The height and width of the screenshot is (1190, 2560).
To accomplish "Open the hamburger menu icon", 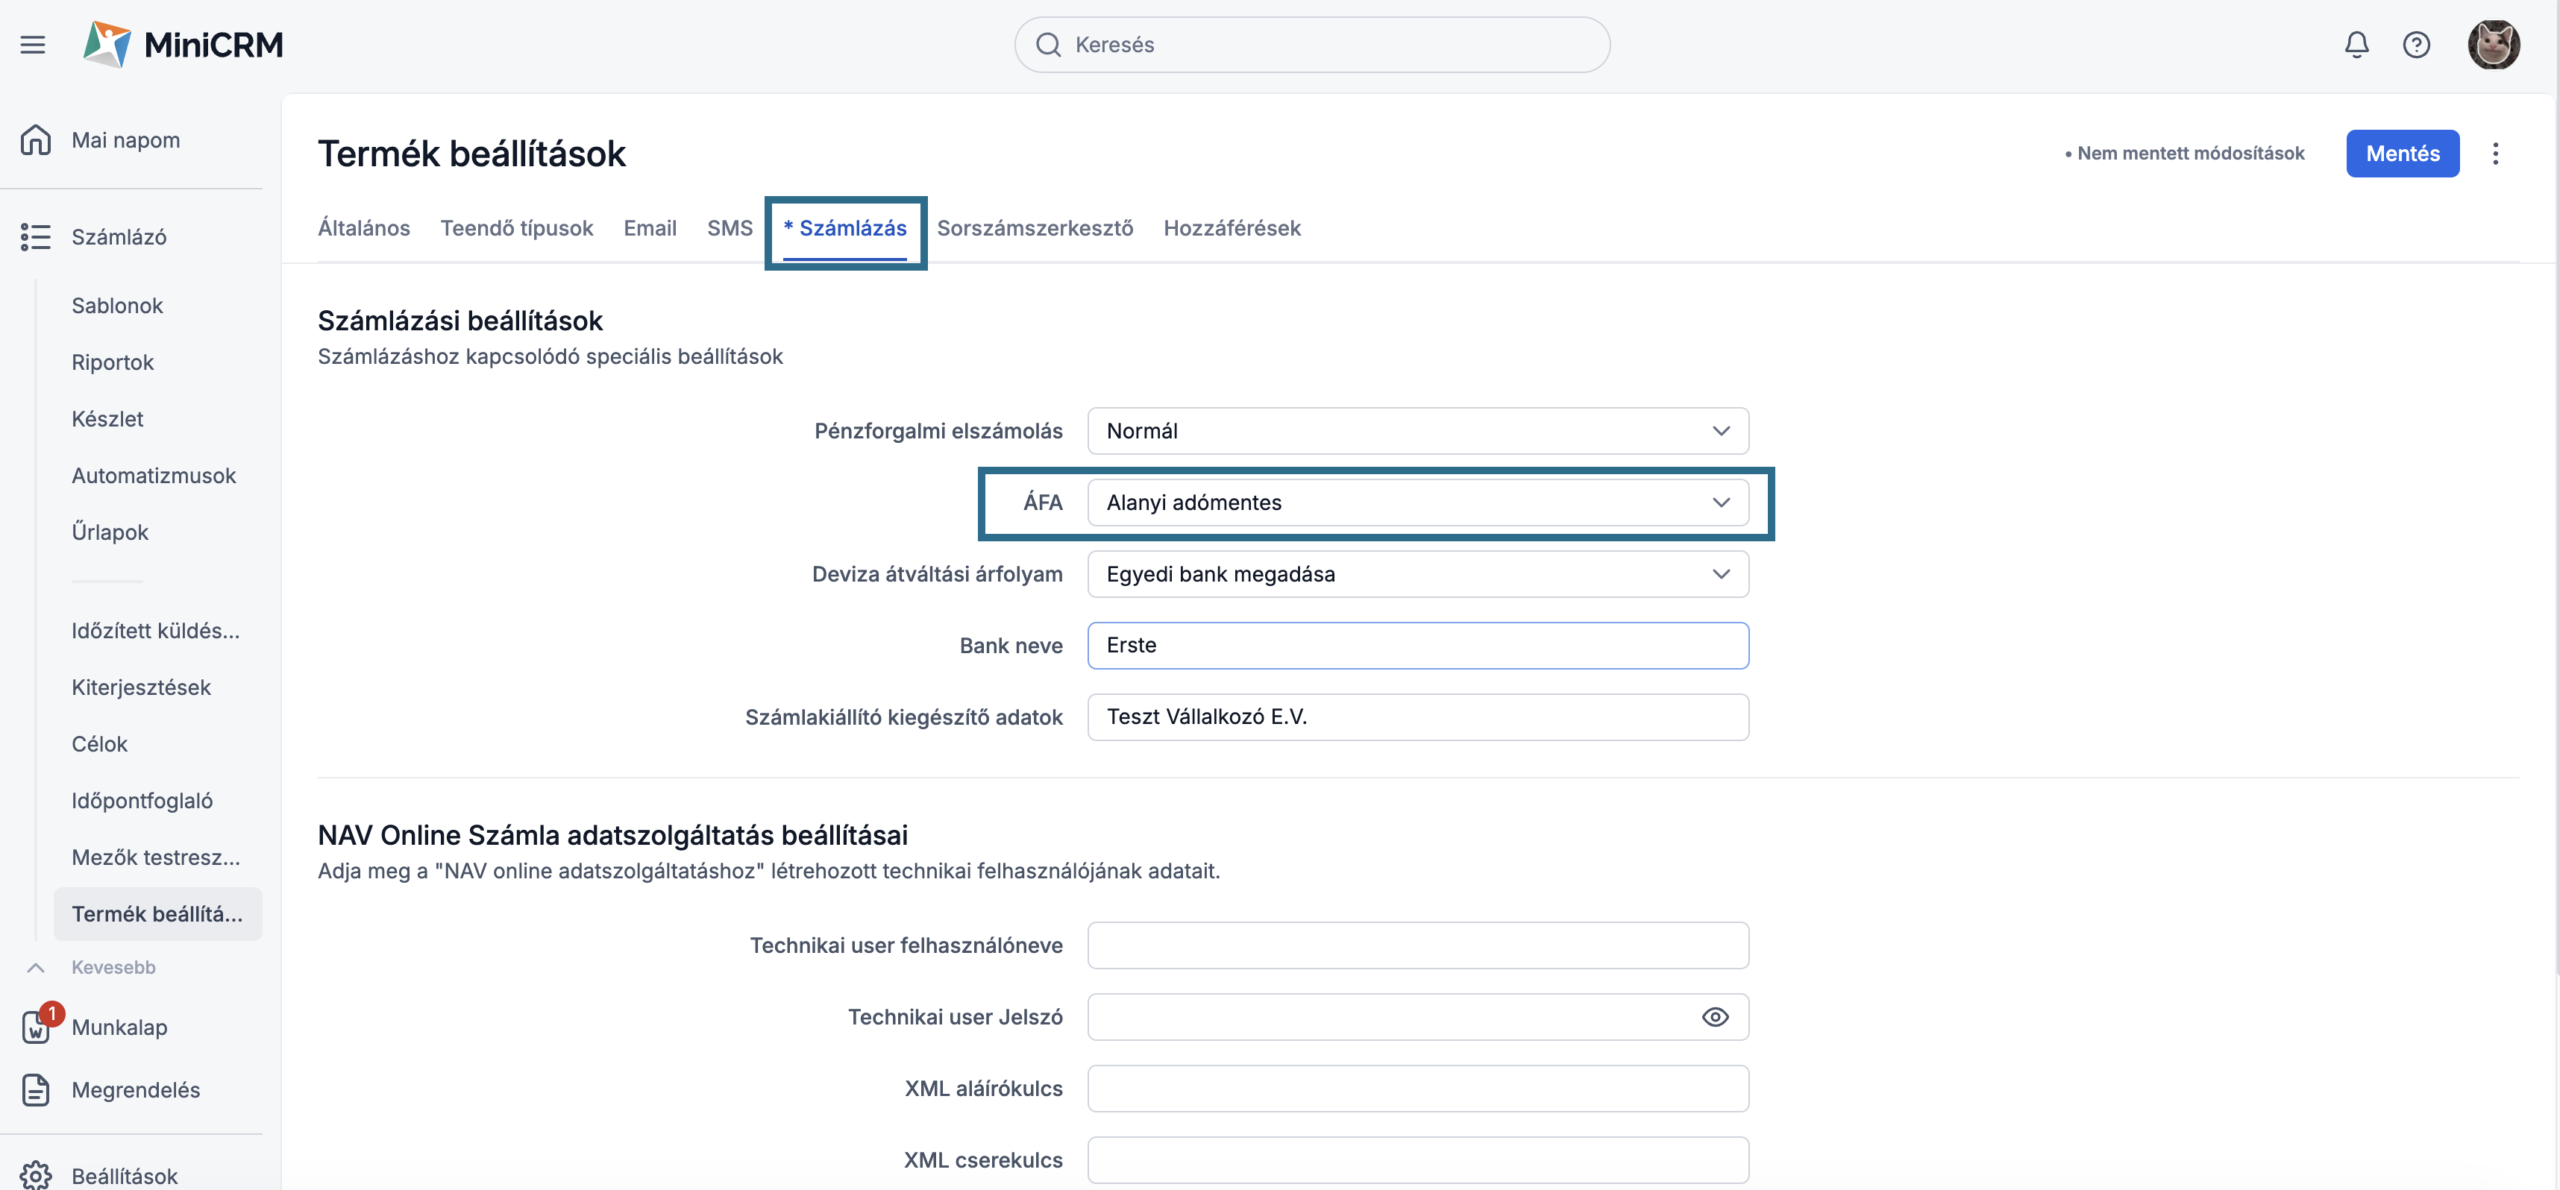I will coord(33,44).
